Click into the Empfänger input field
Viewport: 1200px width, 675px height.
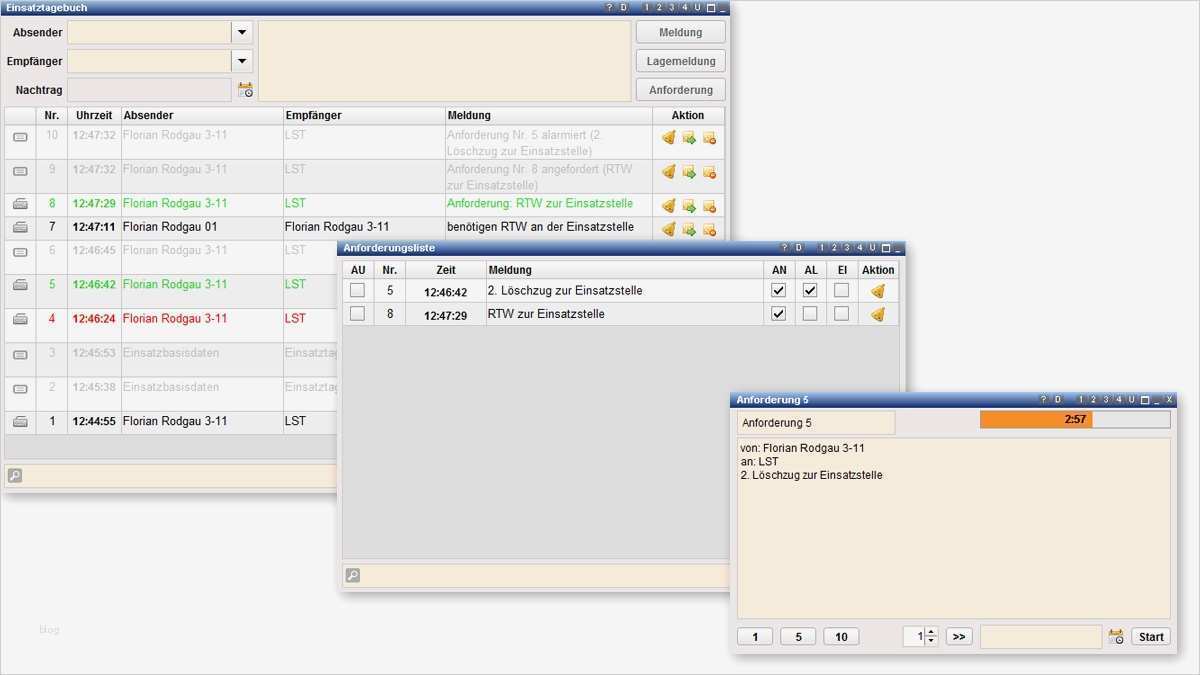click(x=149, y=61)
